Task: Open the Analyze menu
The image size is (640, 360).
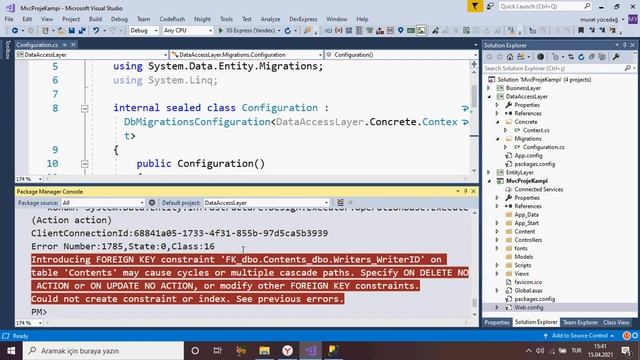Action: [x=270, y=19]
